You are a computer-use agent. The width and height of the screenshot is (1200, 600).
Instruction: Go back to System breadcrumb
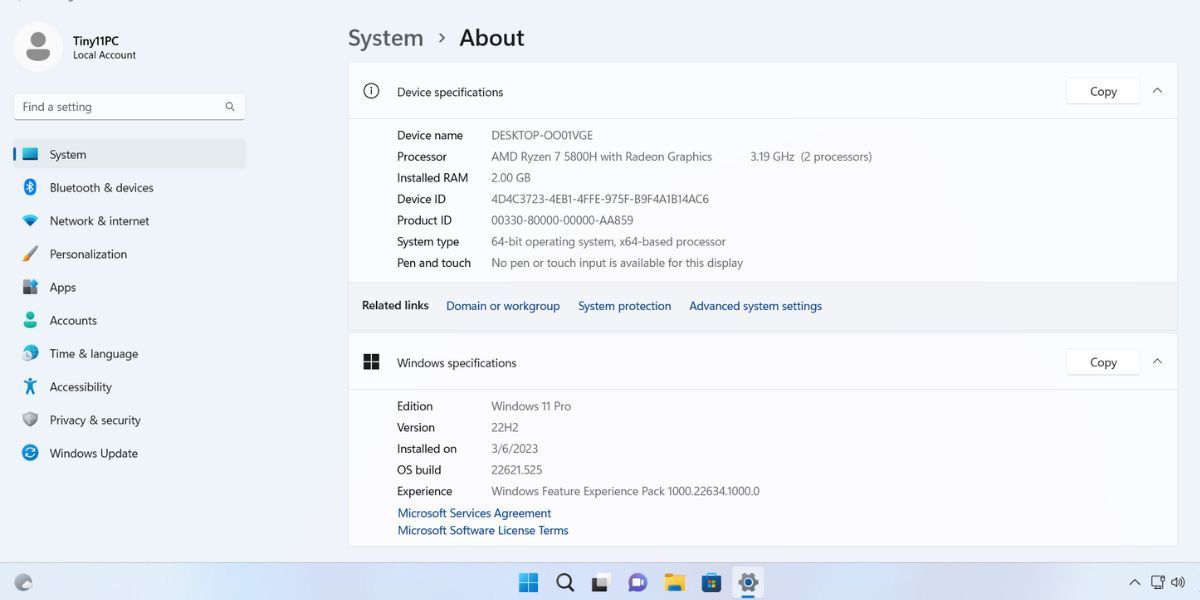coord(386,38)
